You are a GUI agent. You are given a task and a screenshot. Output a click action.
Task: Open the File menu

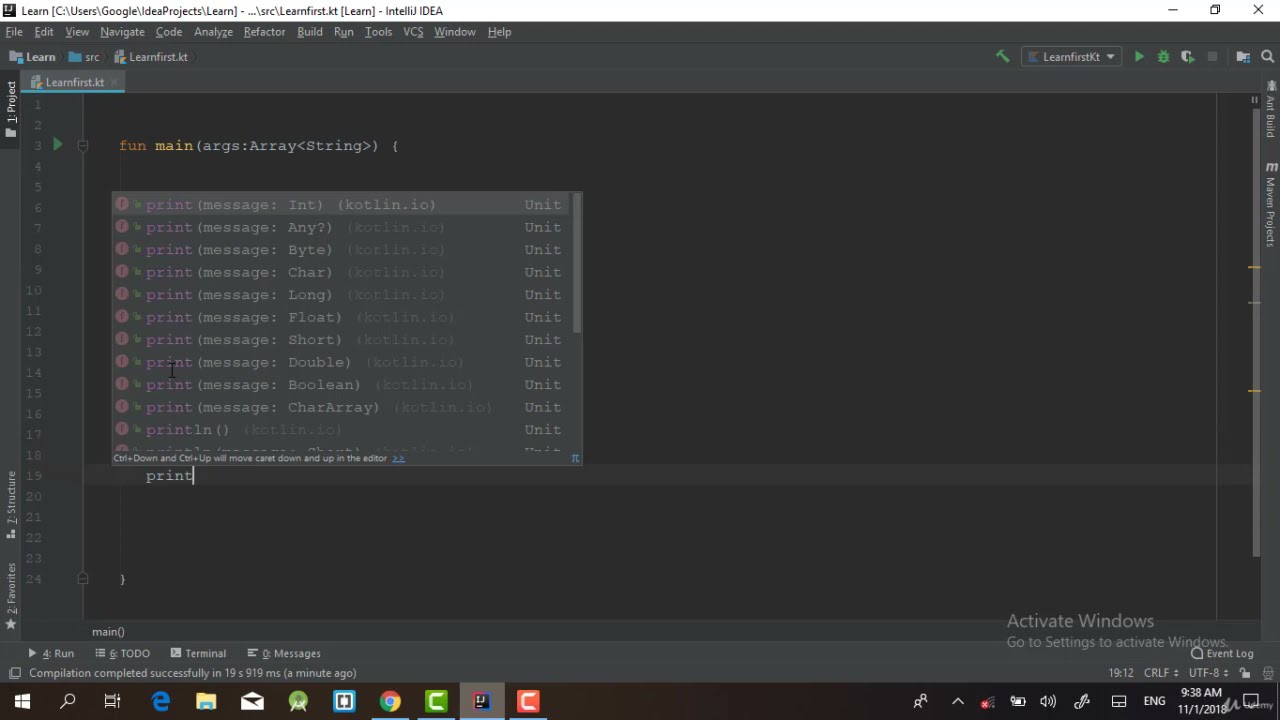[x=14, y=32]
